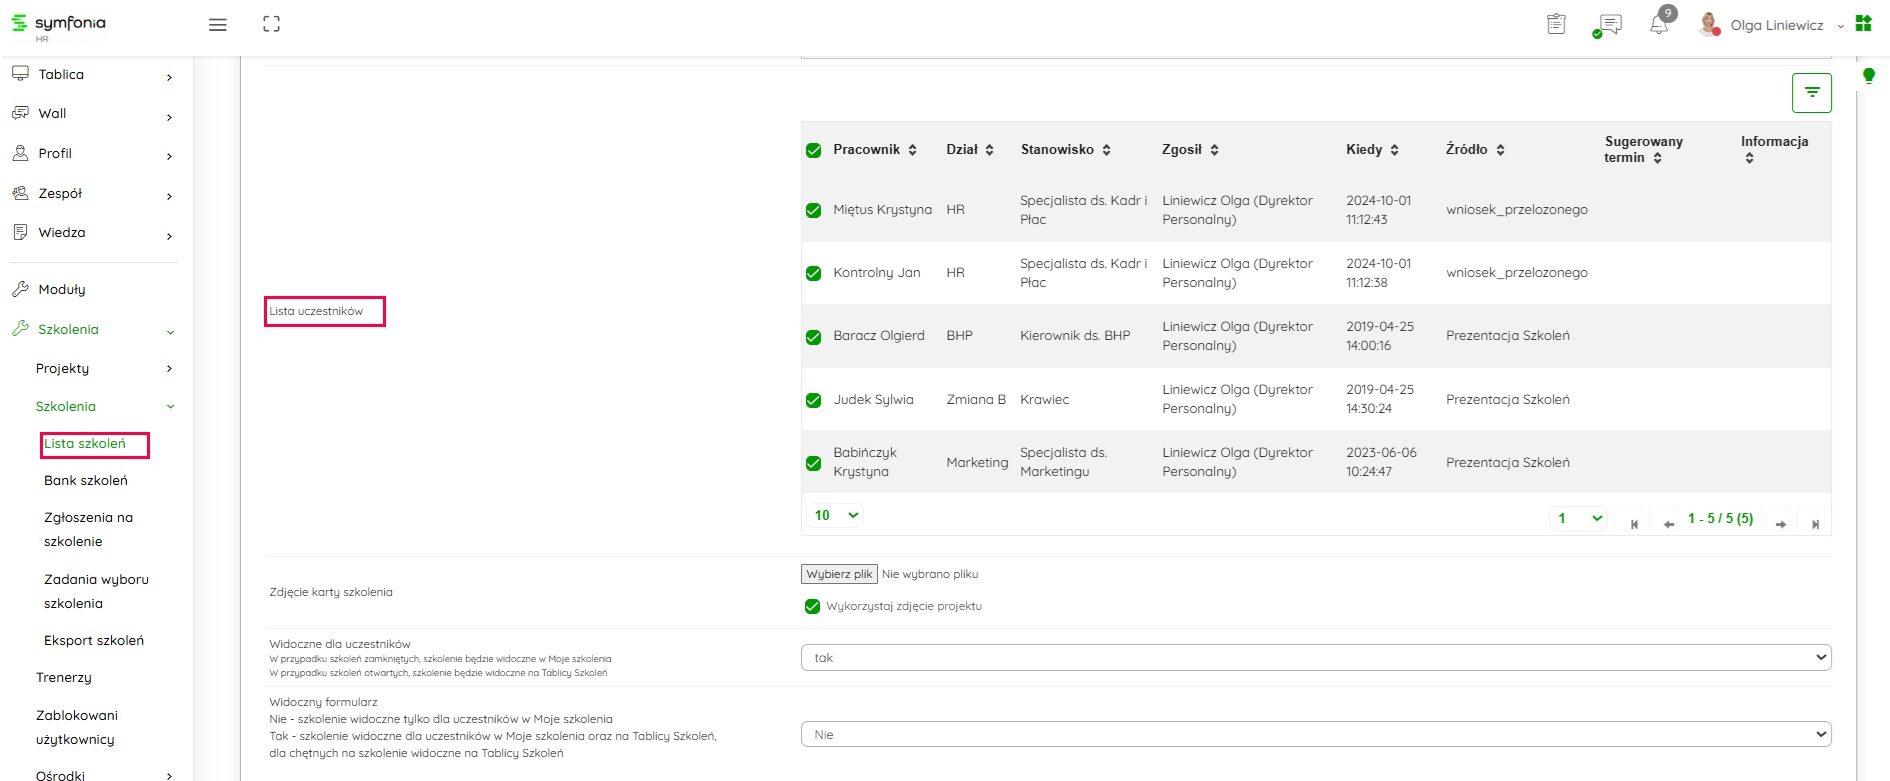
Task: Click the 'Wybierz plik' button
Action: (839, 574)
